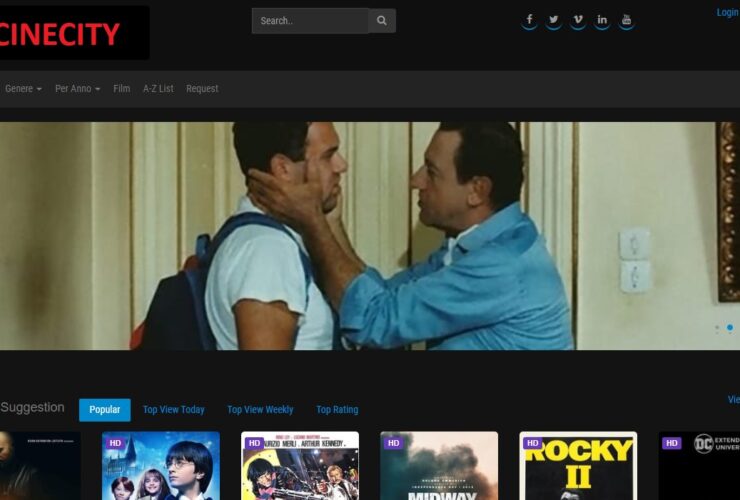Switch to the Top Rating tab
740x500 pixels.
(x=337, y=410)
